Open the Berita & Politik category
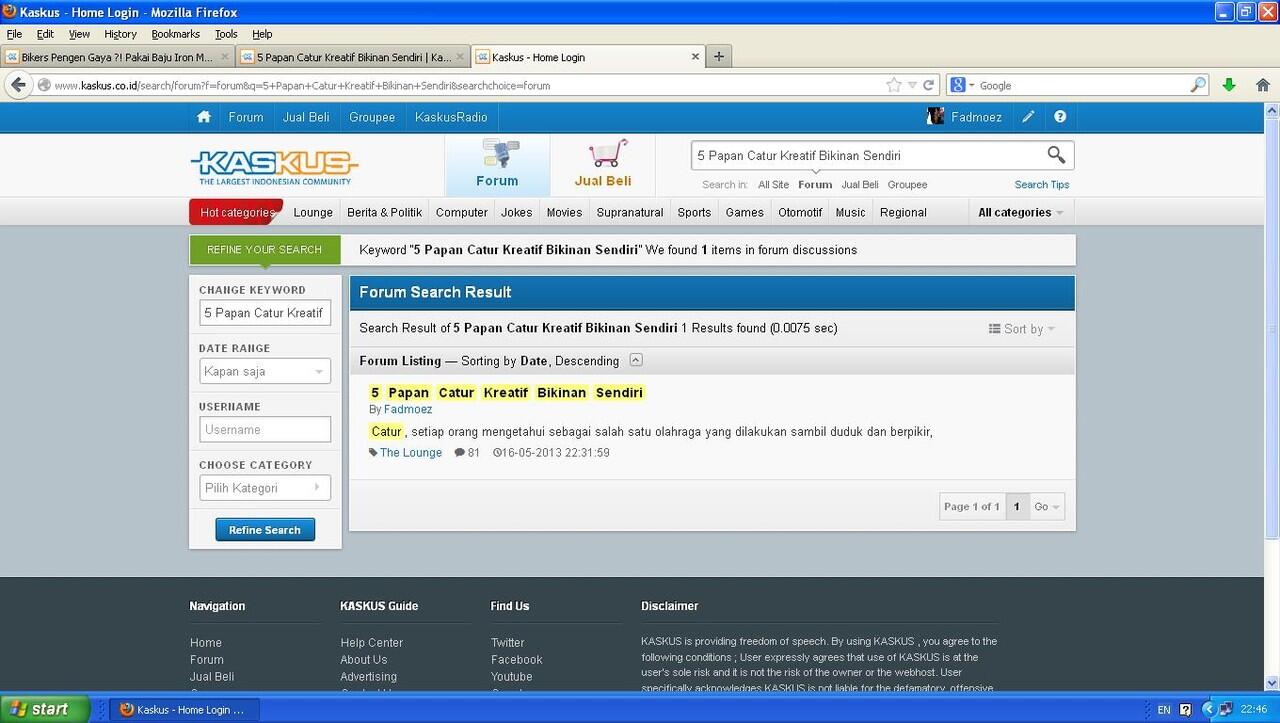This screenshot has width=1280, height=723. [x=385, y=212]
